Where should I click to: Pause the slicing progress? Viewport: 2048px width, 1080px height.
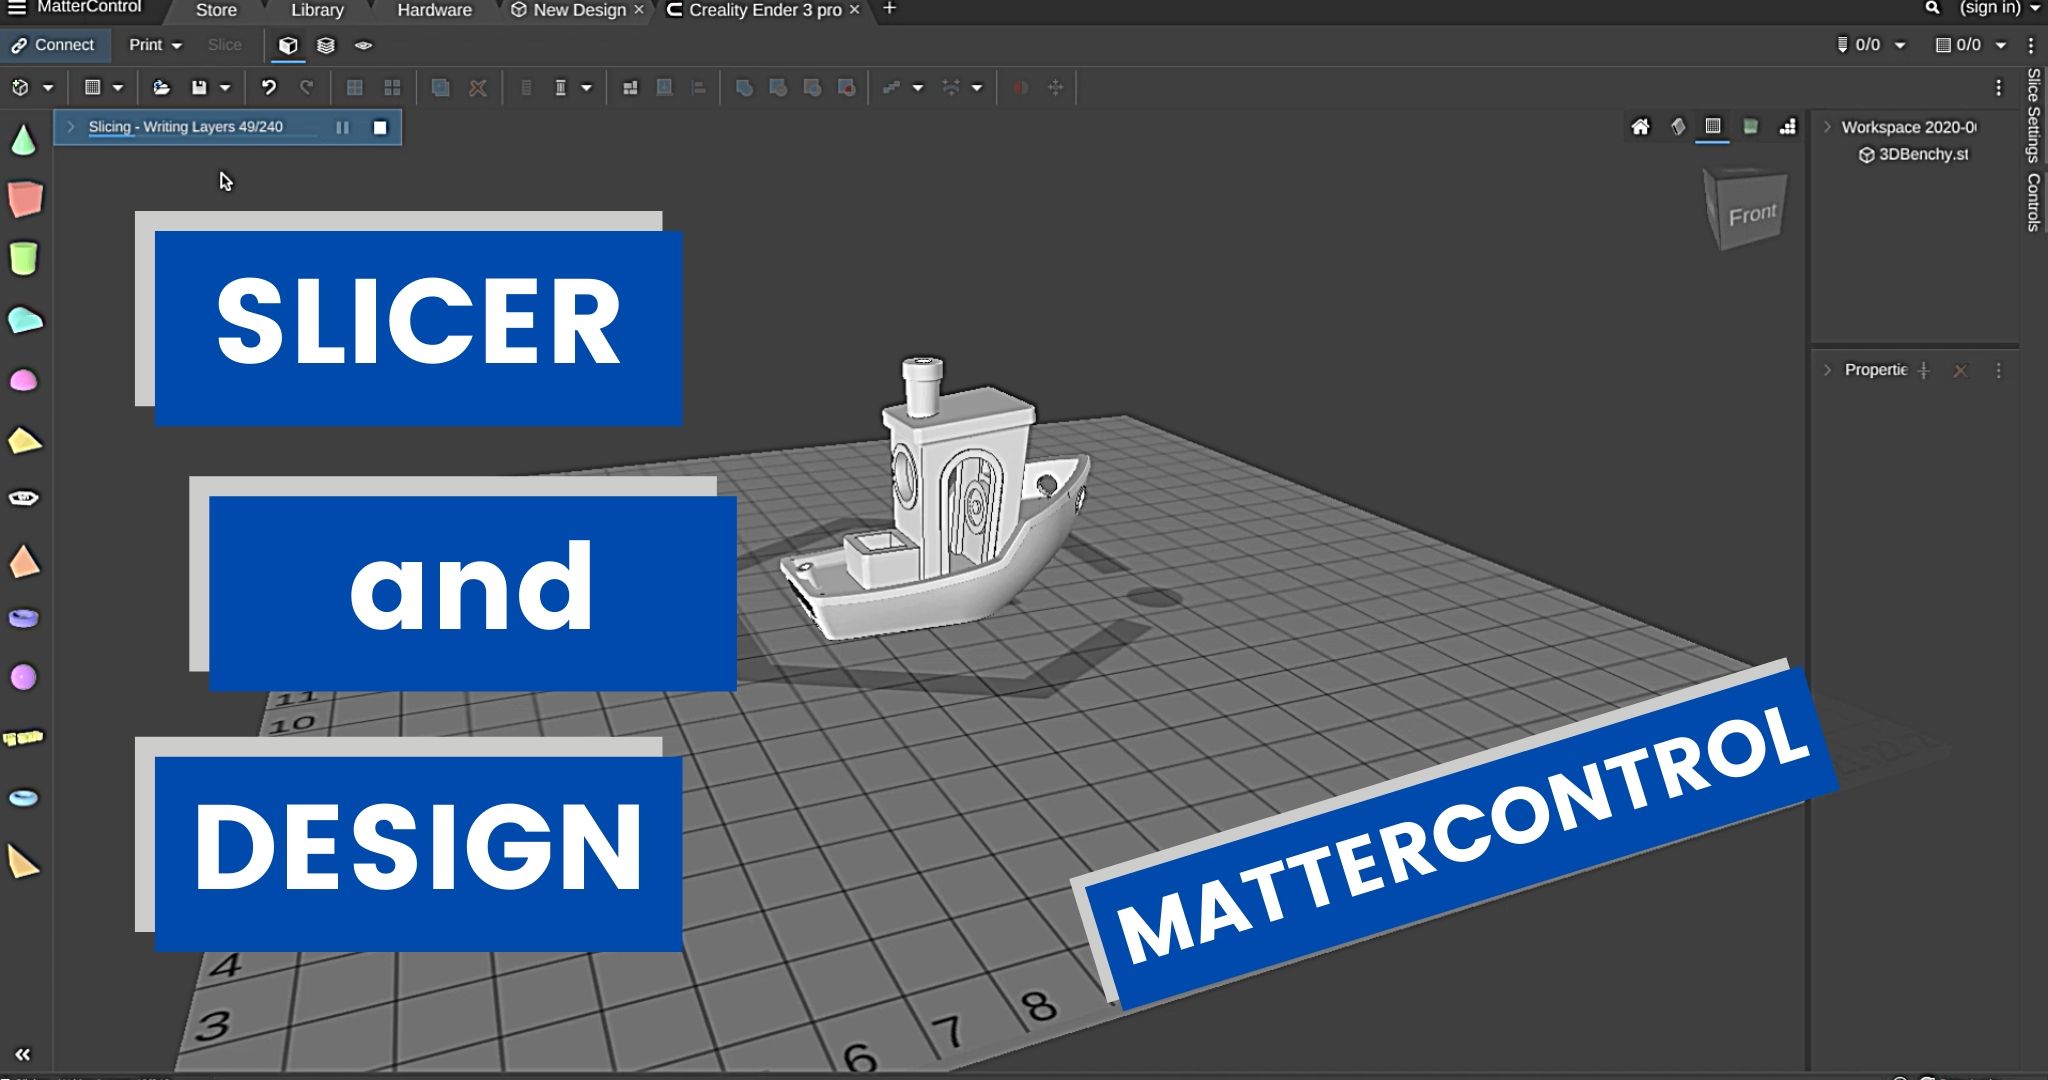pos(342,127)
